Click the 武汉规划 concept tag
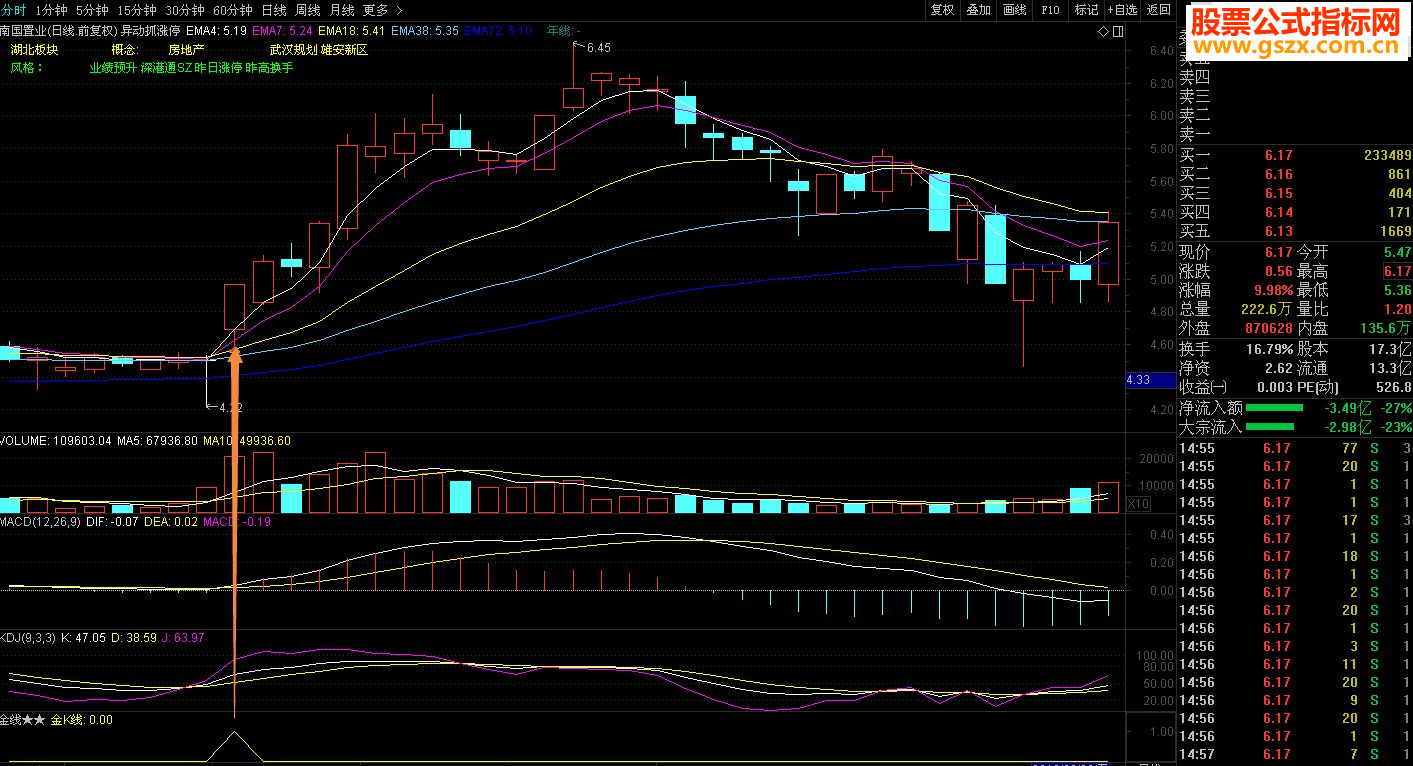 coord(294,50)
